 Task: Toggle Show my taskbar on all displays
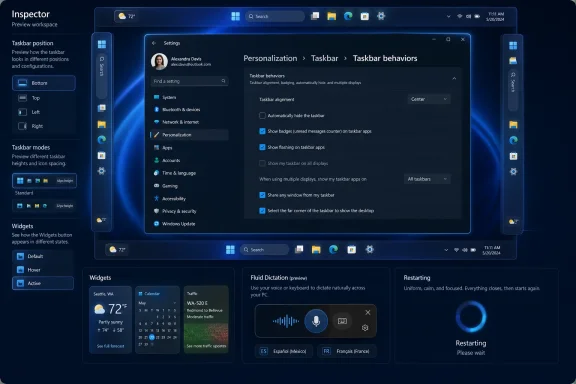[262, 163]
